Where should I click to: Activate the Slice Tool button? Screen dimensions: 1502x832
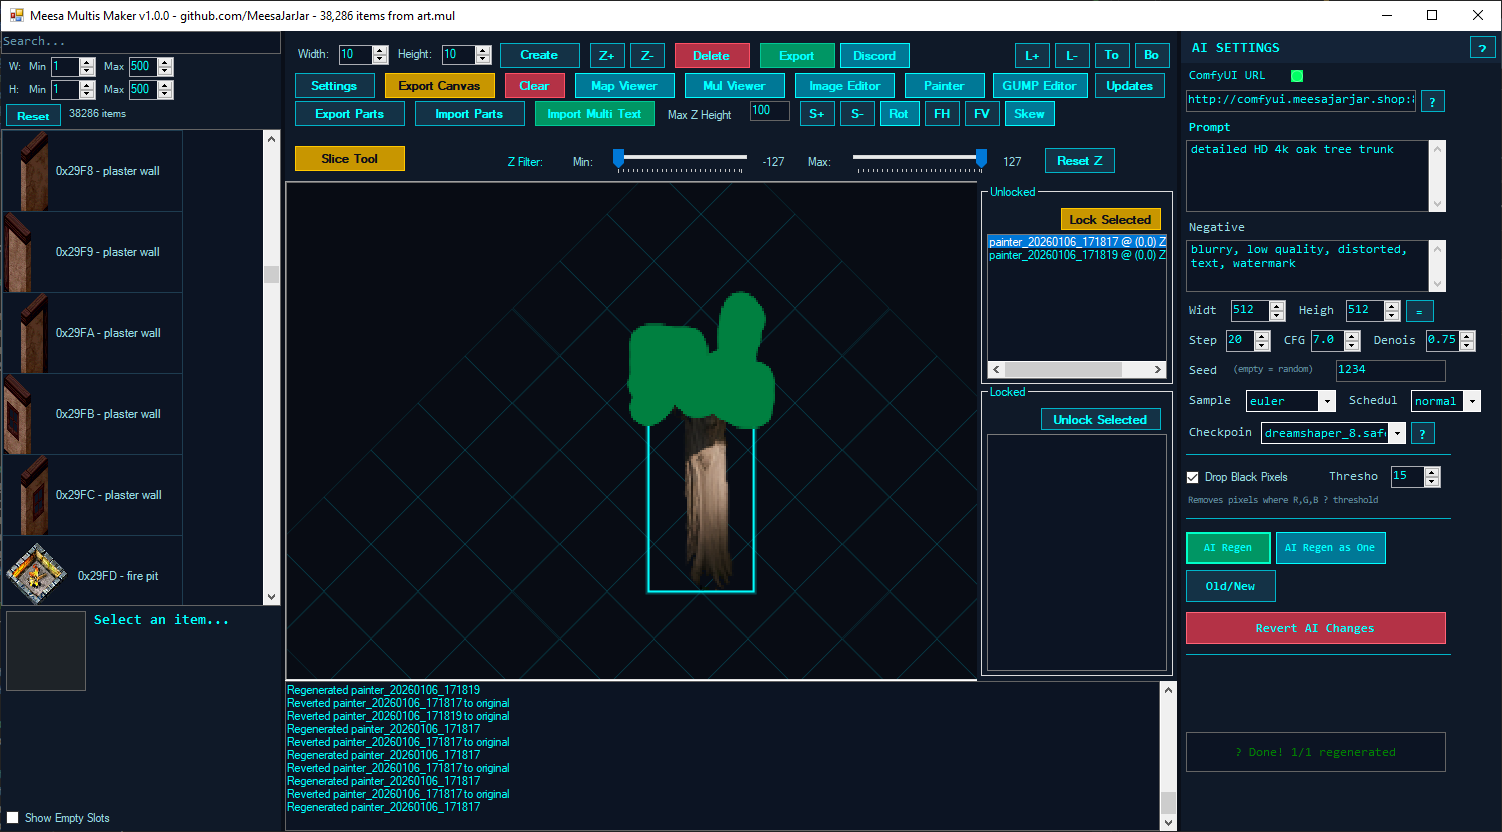tap(350, 159)
